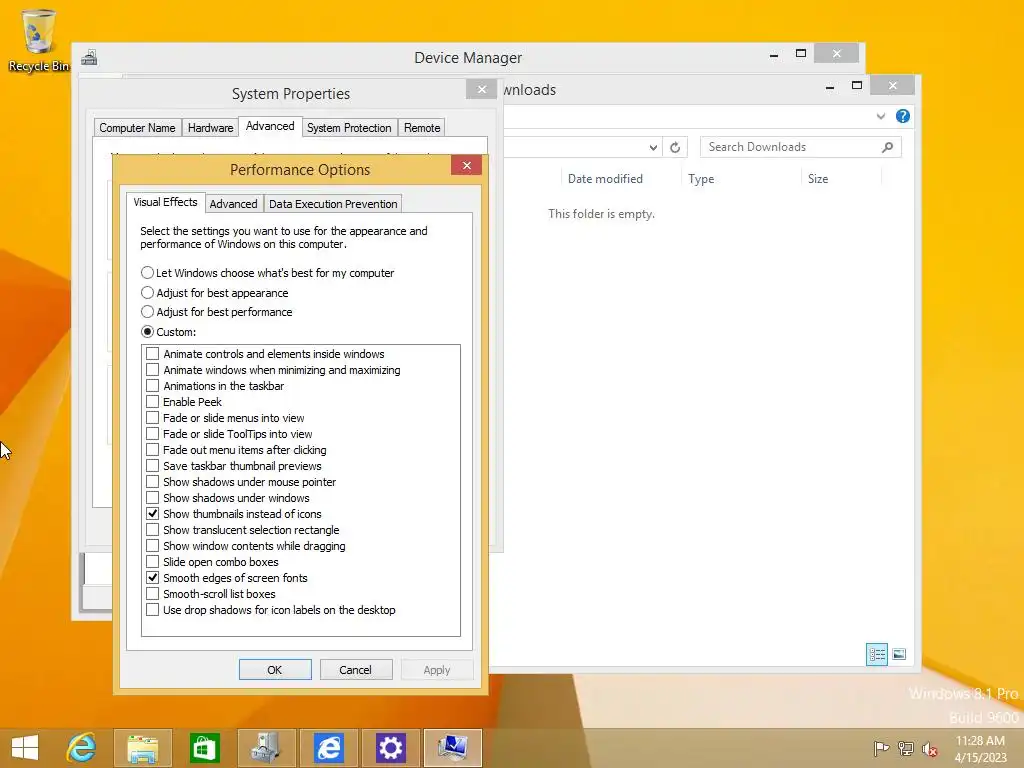This screenshot has width=1024, height=768.
Task: Open the network tray icon
Action: point(906,748)
